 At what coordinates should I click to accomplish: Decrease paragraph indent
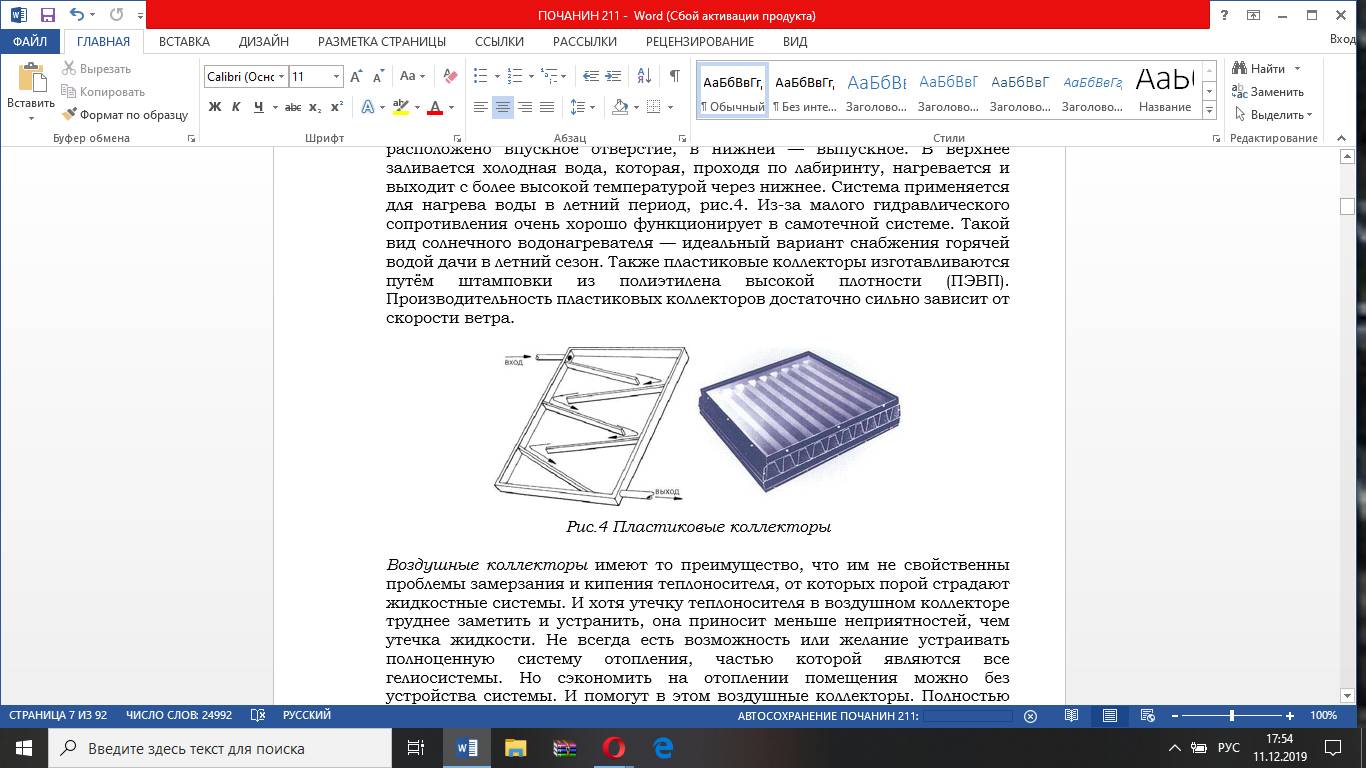pos(591,76)
